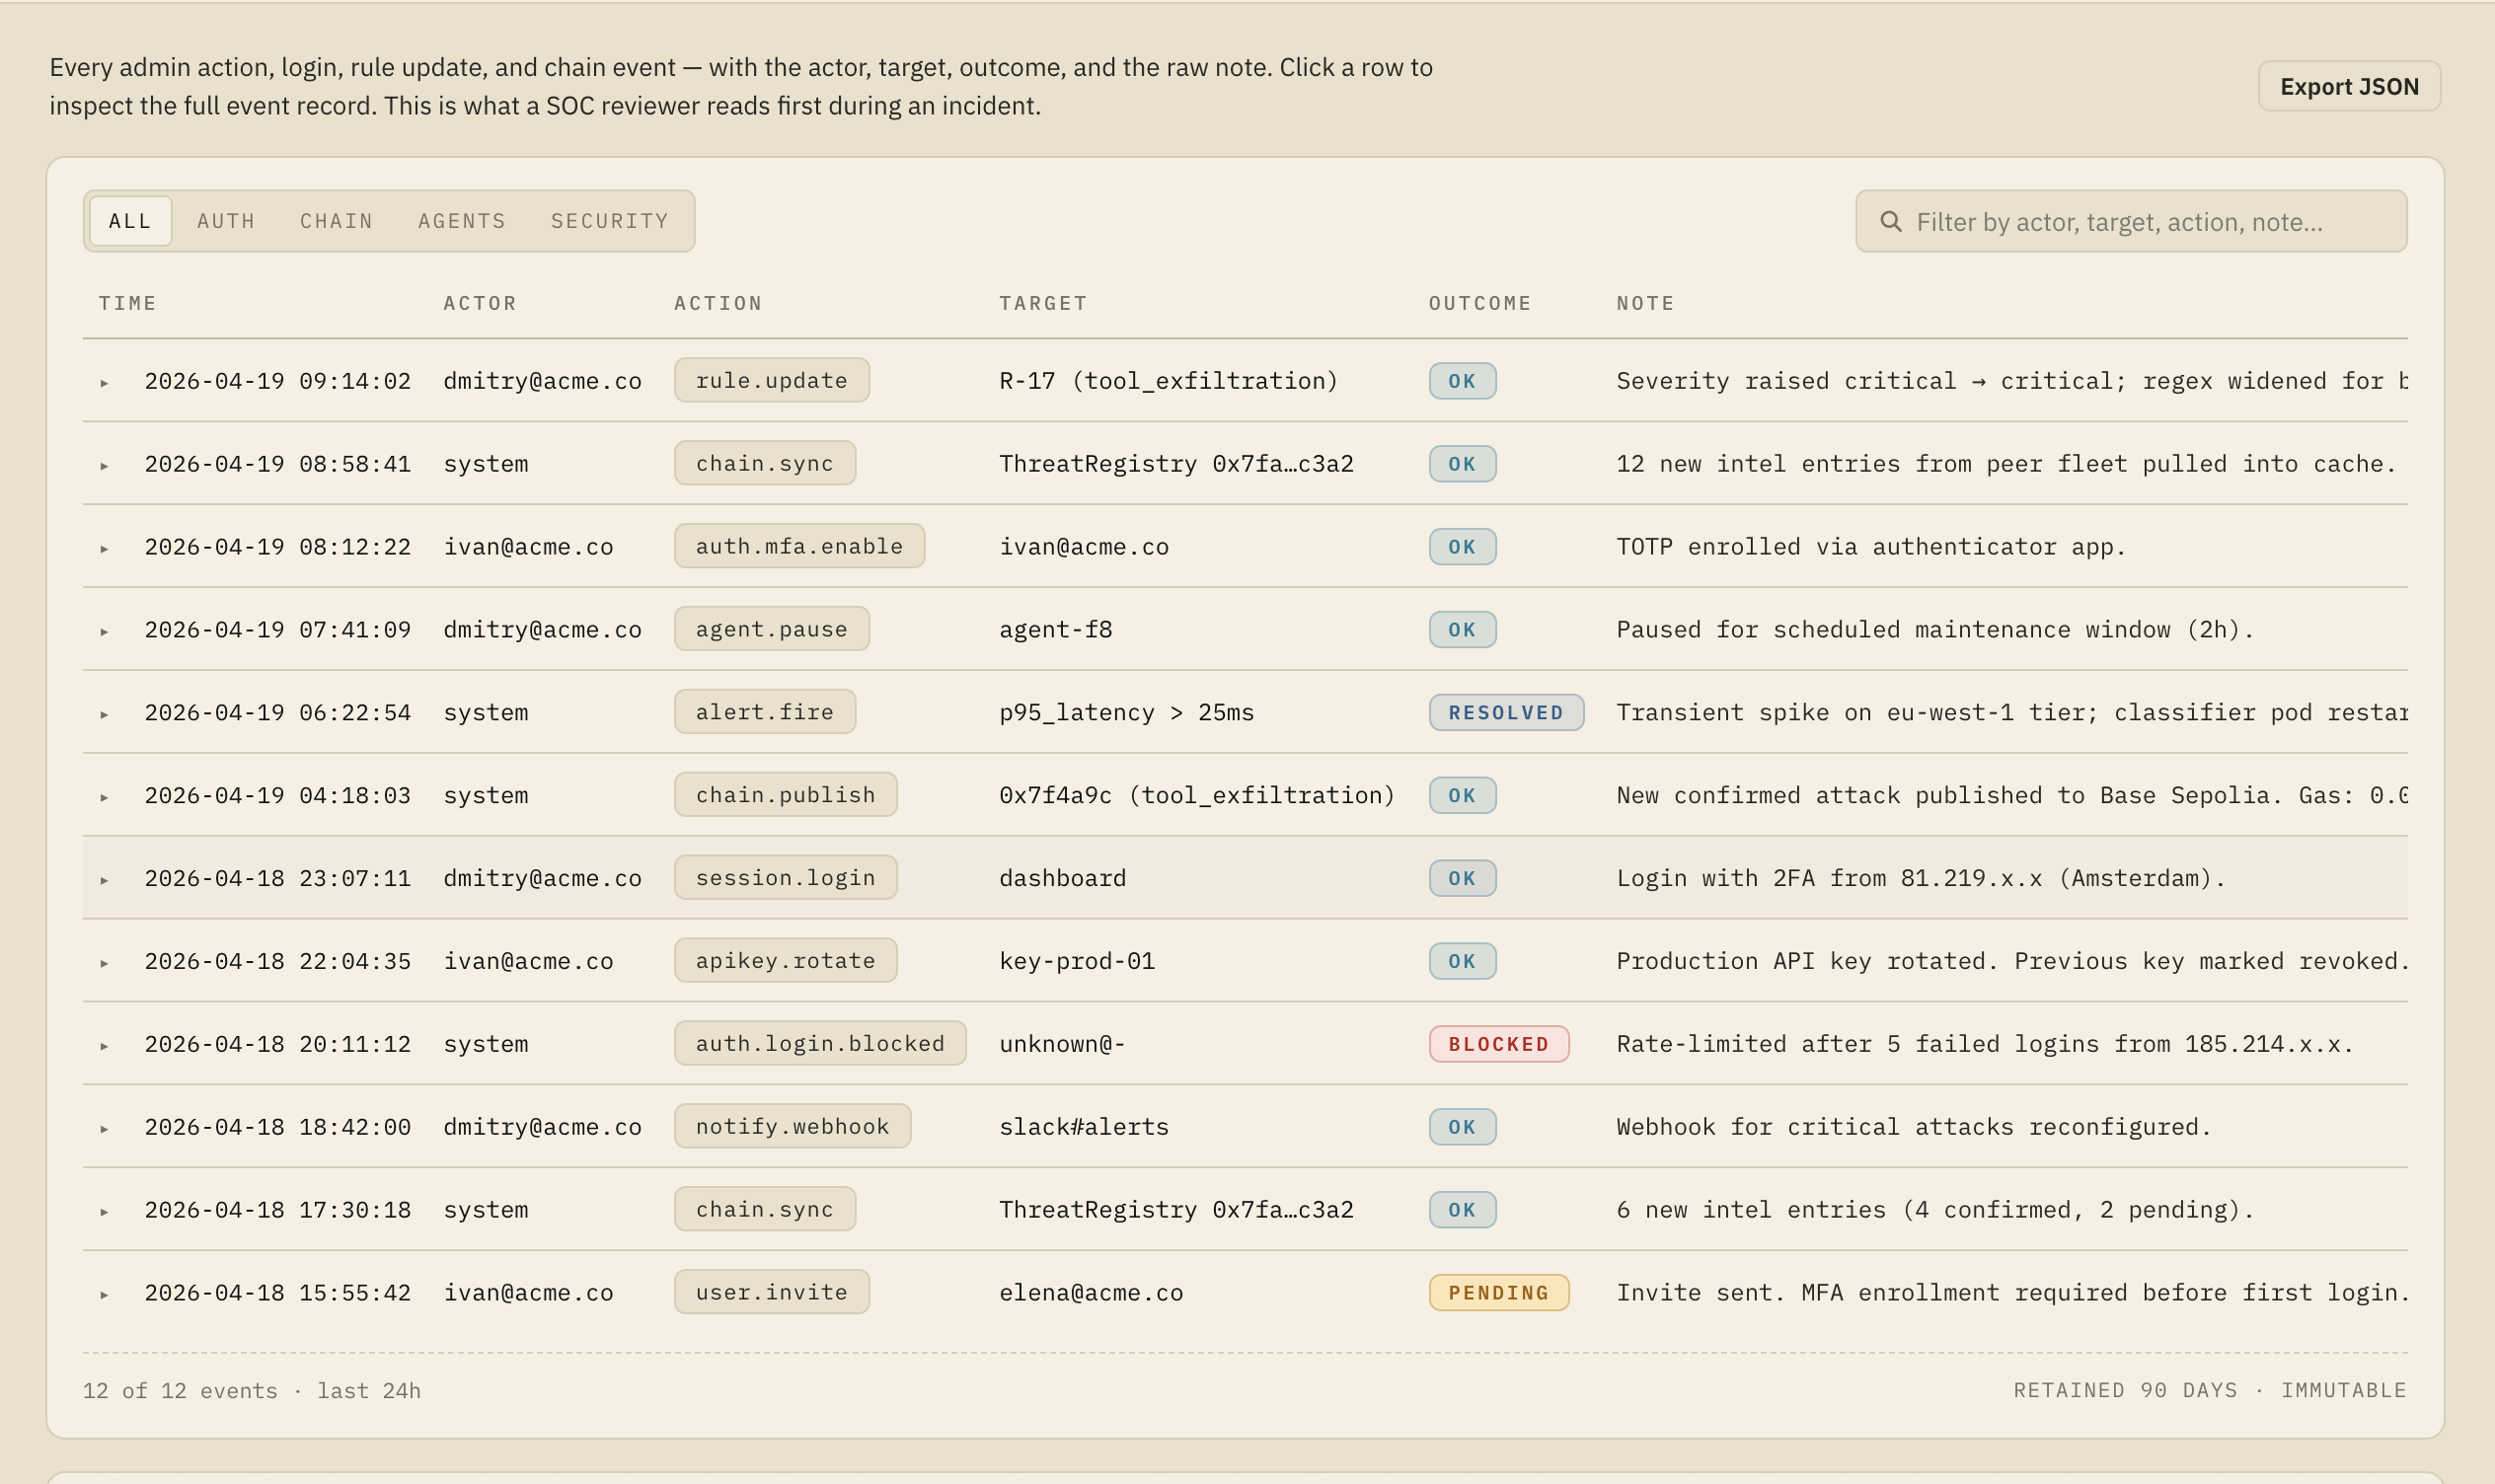Expand the auth.mfa.enable event row arrow
Viewport: 2495px width, 1484px height.
tap(104, 548)
